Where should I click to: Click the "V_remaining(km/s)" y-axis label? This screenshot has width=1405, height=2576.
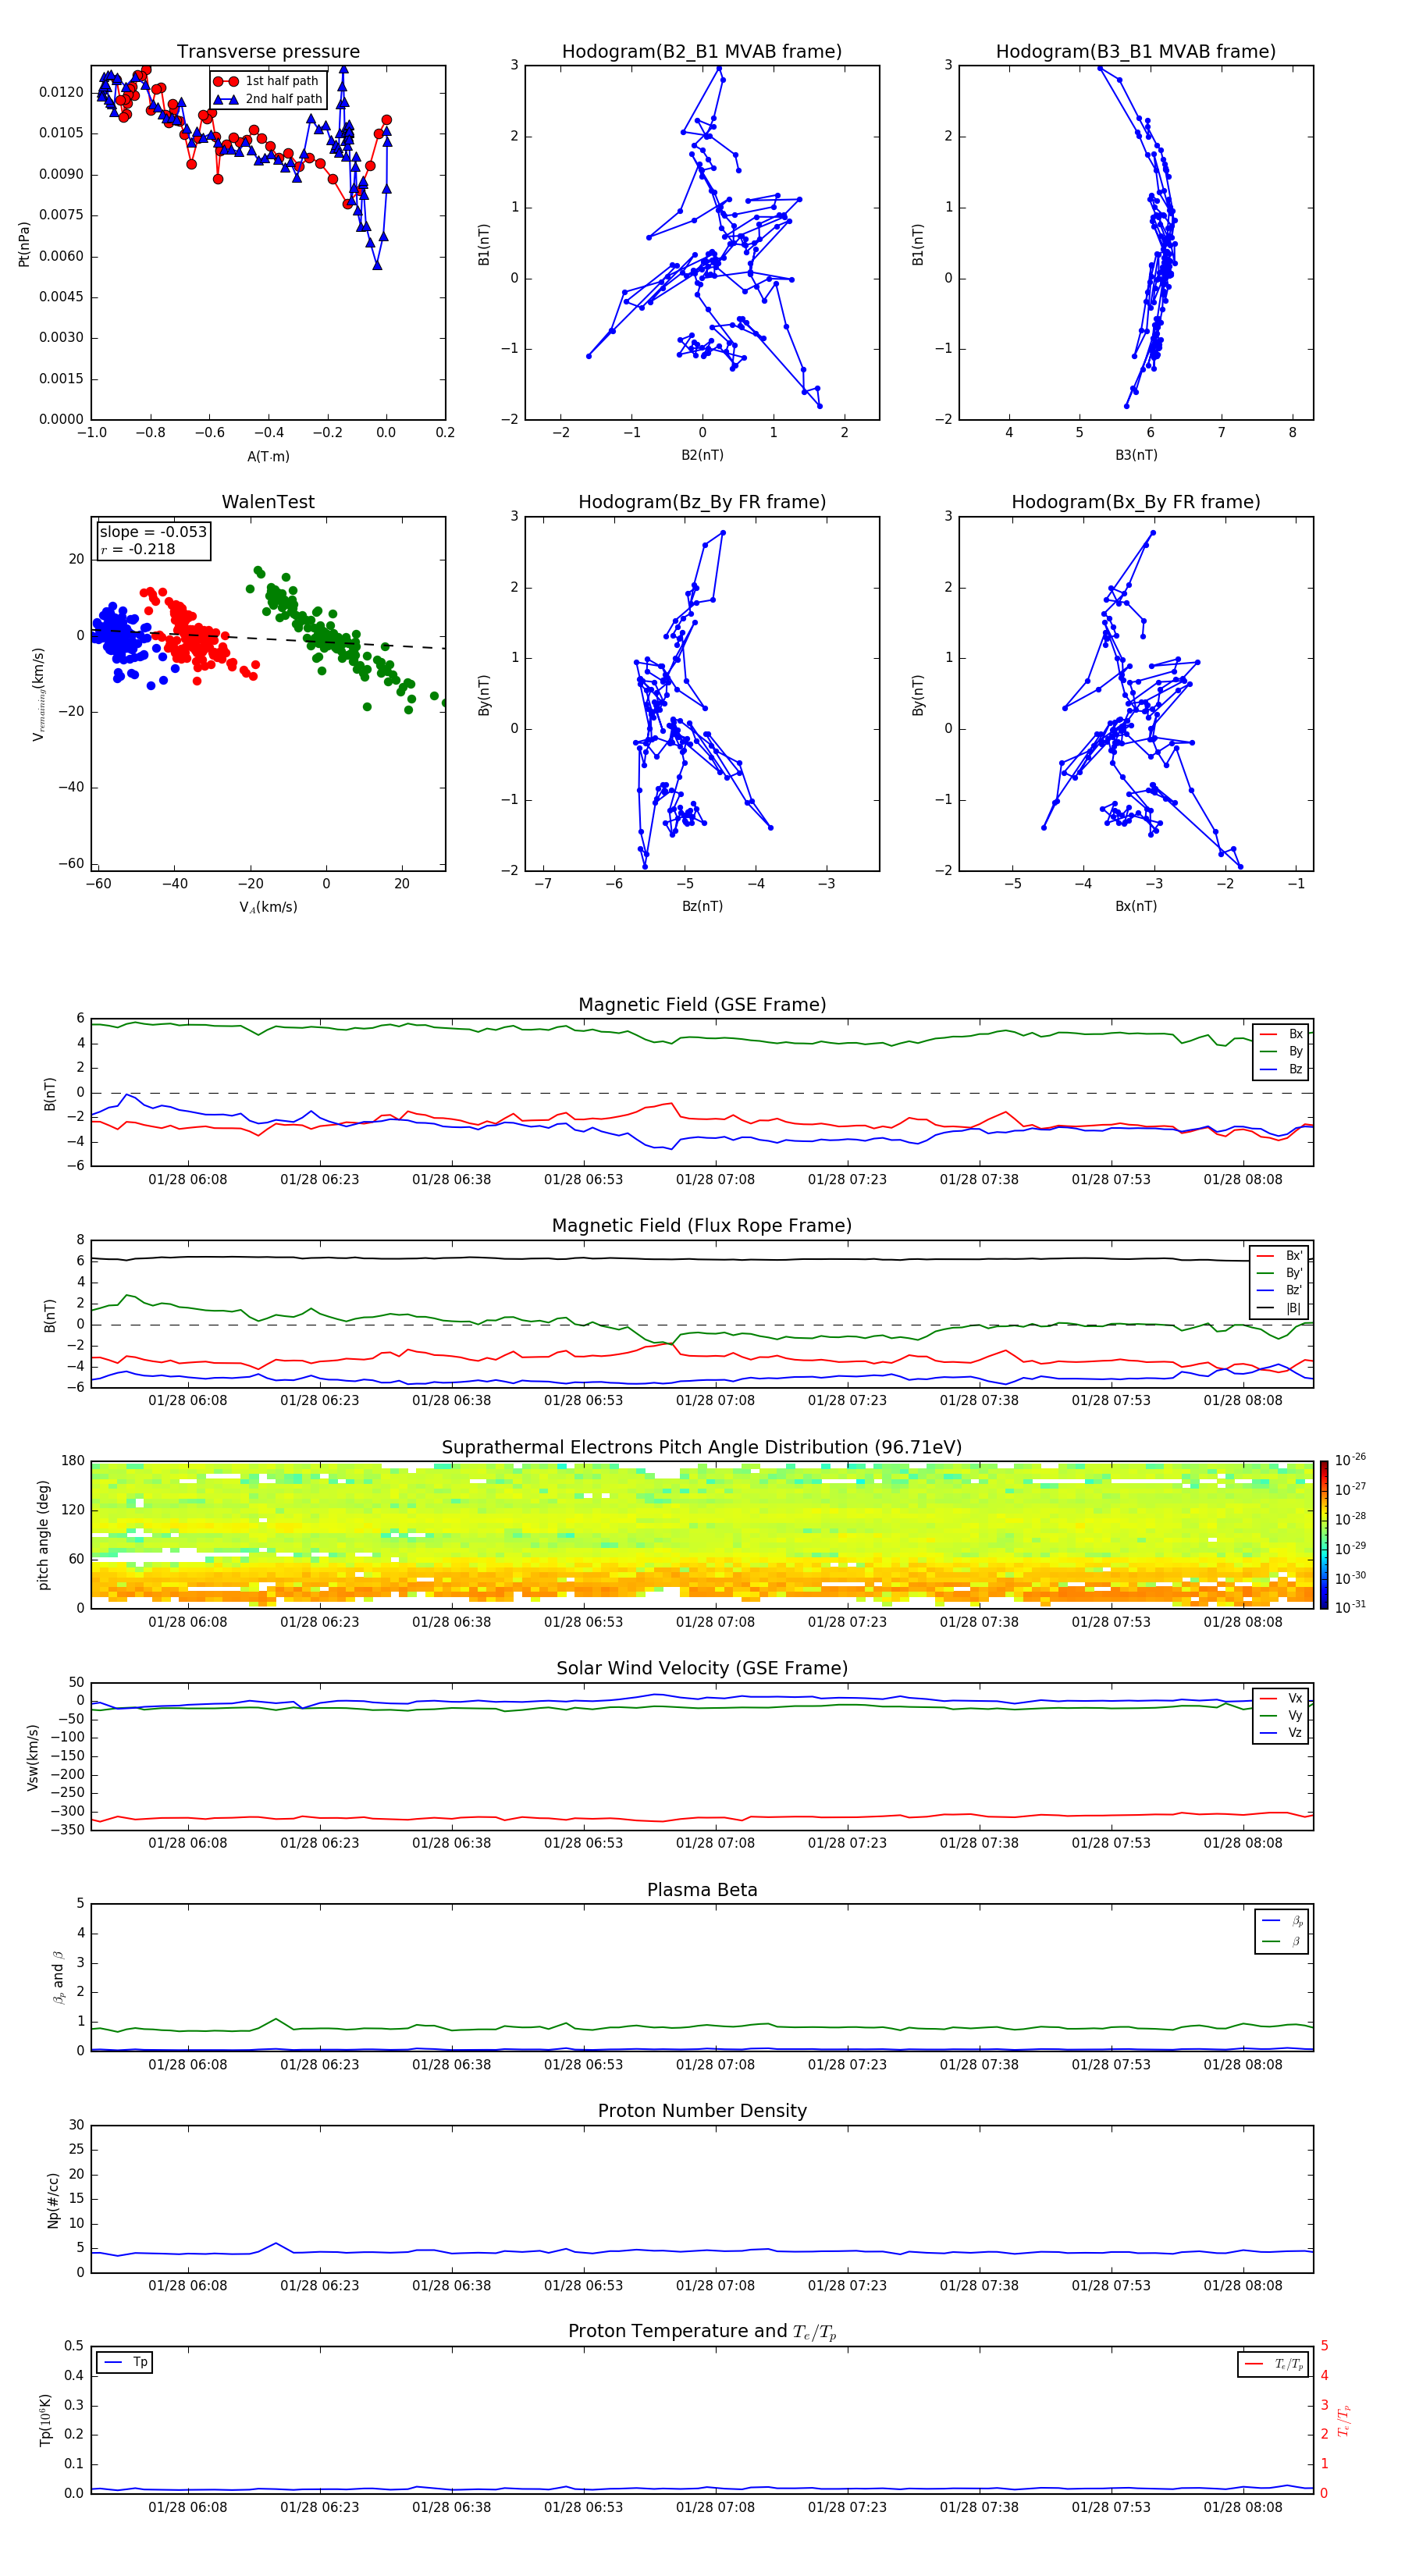point(38,694)
